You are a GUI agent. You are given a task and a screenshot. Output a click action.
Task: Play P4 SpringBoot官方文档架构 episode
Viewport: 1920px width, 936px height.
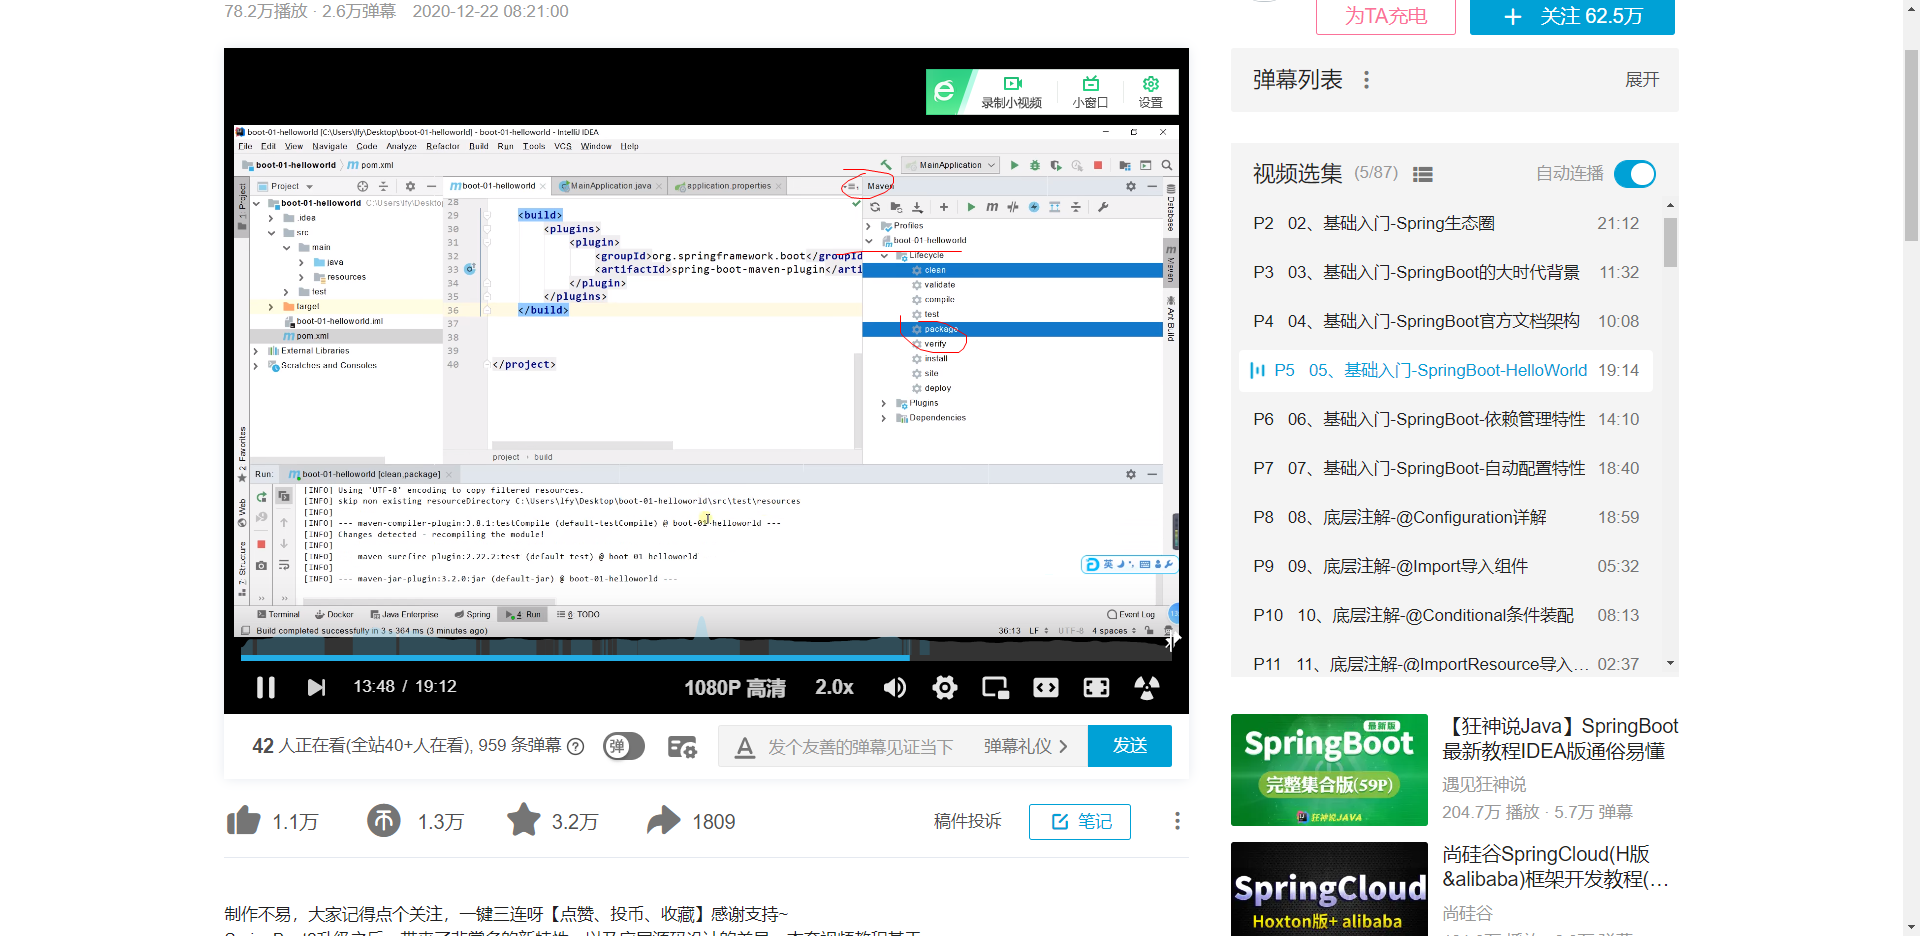1446,321
